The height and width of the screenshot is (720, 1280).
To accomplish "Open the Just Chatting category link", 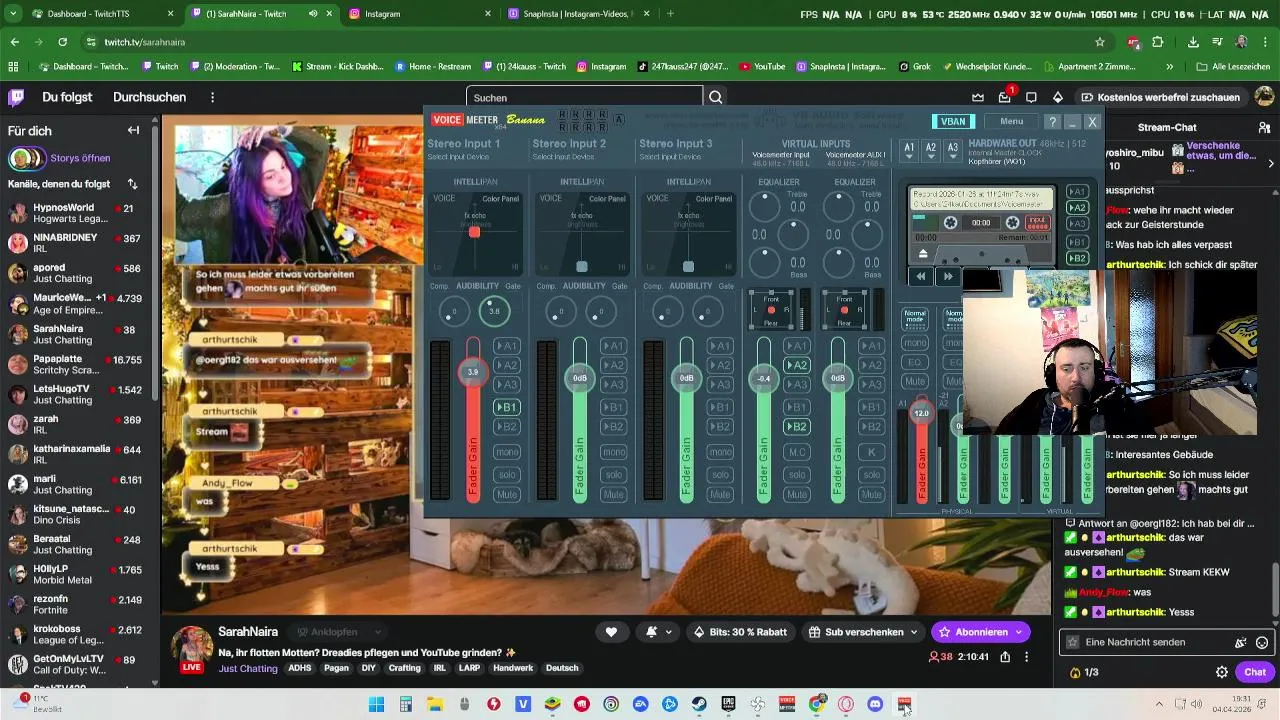I will (248, 668).
